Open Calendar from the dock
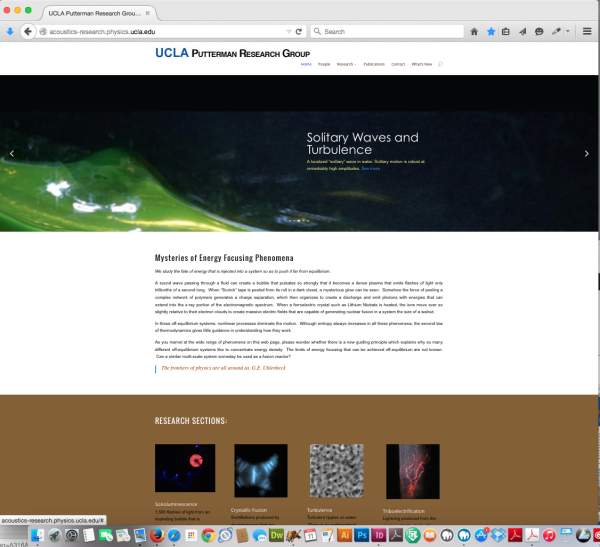The image size is (600, 547). tap(310, 535)
